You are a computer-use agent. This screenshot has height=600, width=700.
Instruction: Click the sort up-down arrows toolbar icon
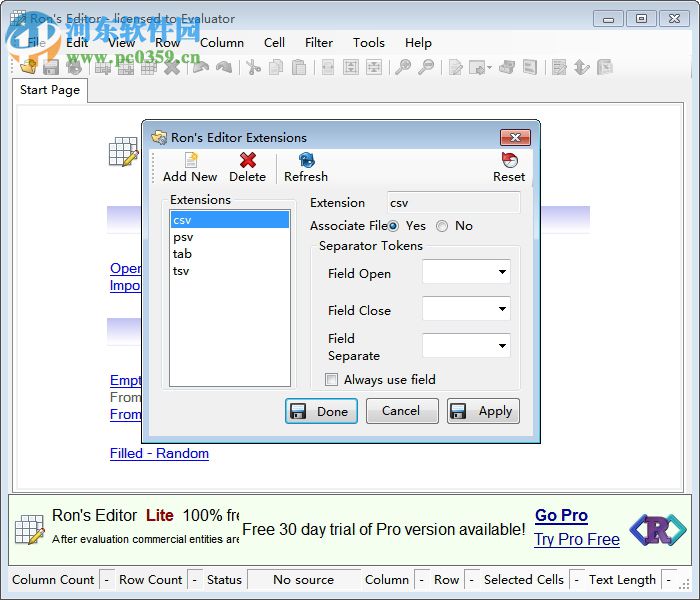click(581, 67)
